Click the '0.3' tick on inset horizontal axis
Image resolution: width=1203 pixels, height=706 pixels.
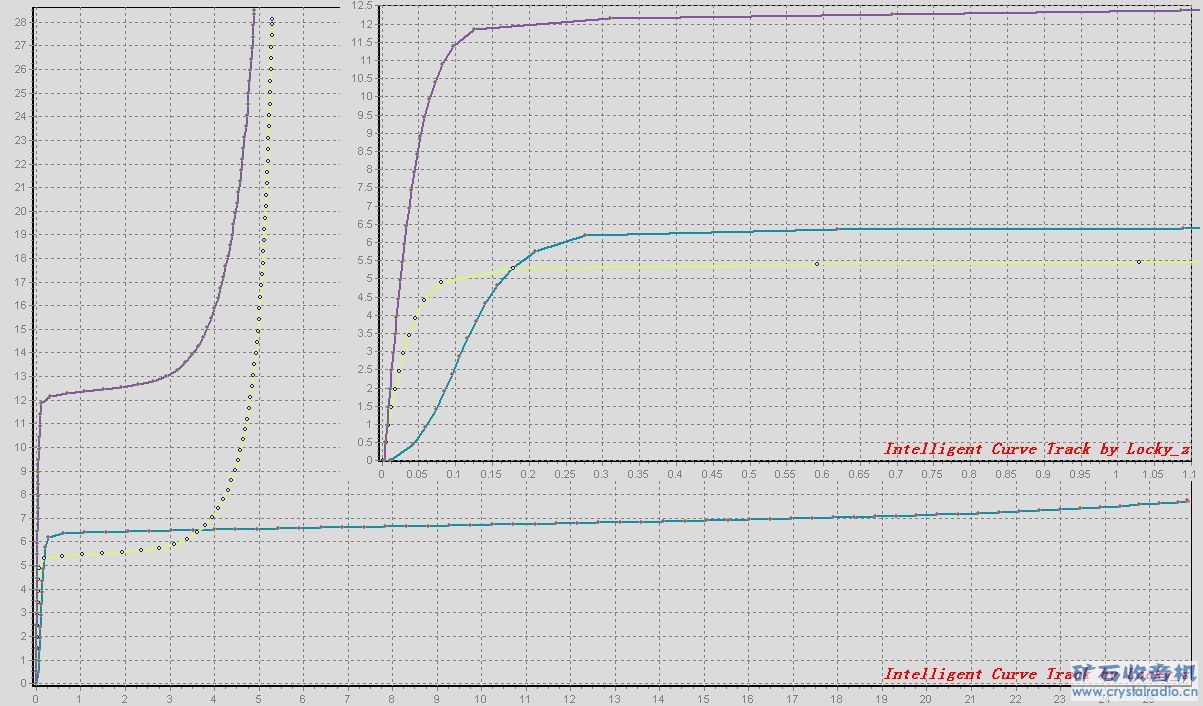(601, 473)
